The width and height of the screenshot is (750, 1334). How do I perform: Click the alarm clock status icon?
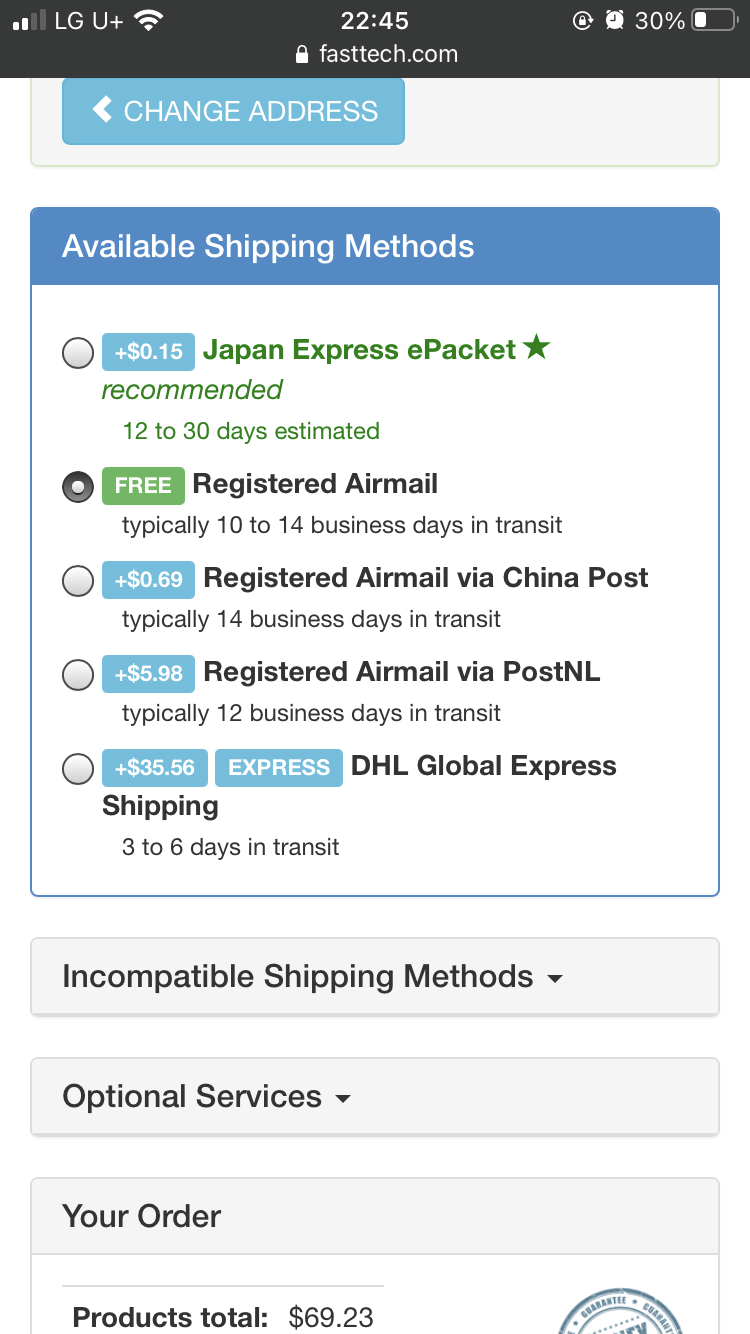click(614, 21)
